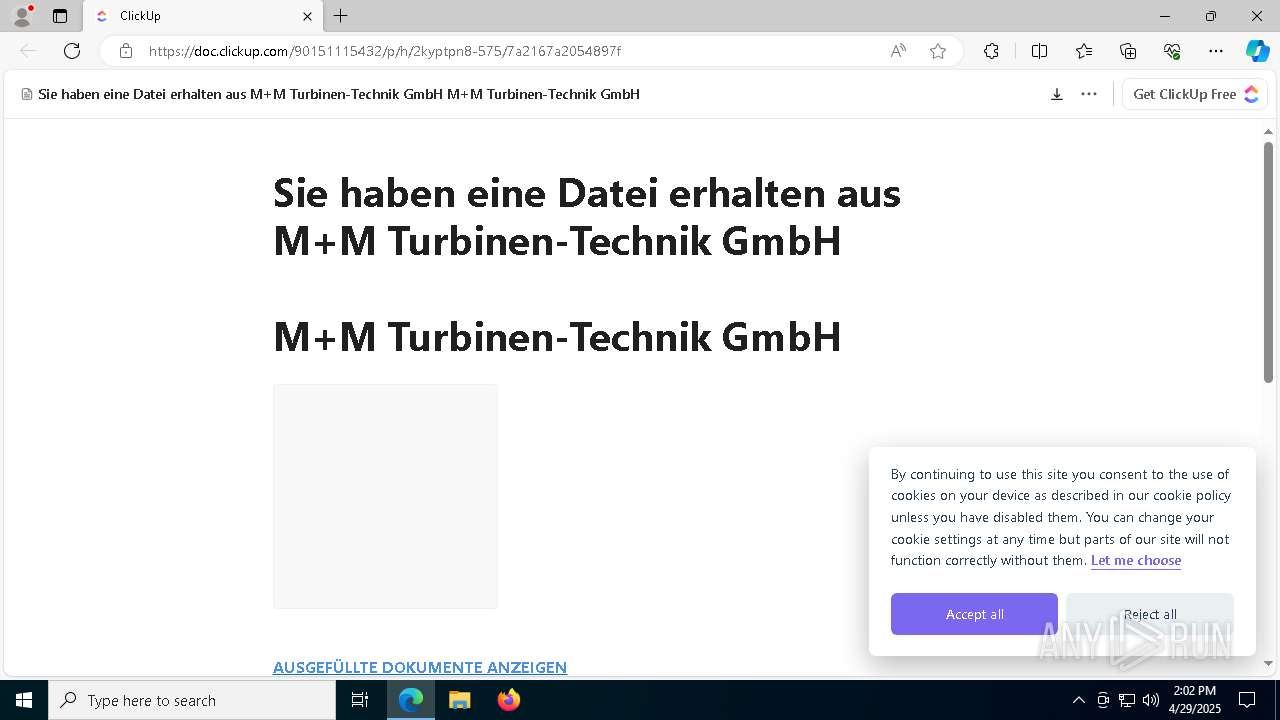Image resolution: width=1280 pixels, height=720 pixels.
Task: Toggle Split screen view icon
Action: [1039, 51]
